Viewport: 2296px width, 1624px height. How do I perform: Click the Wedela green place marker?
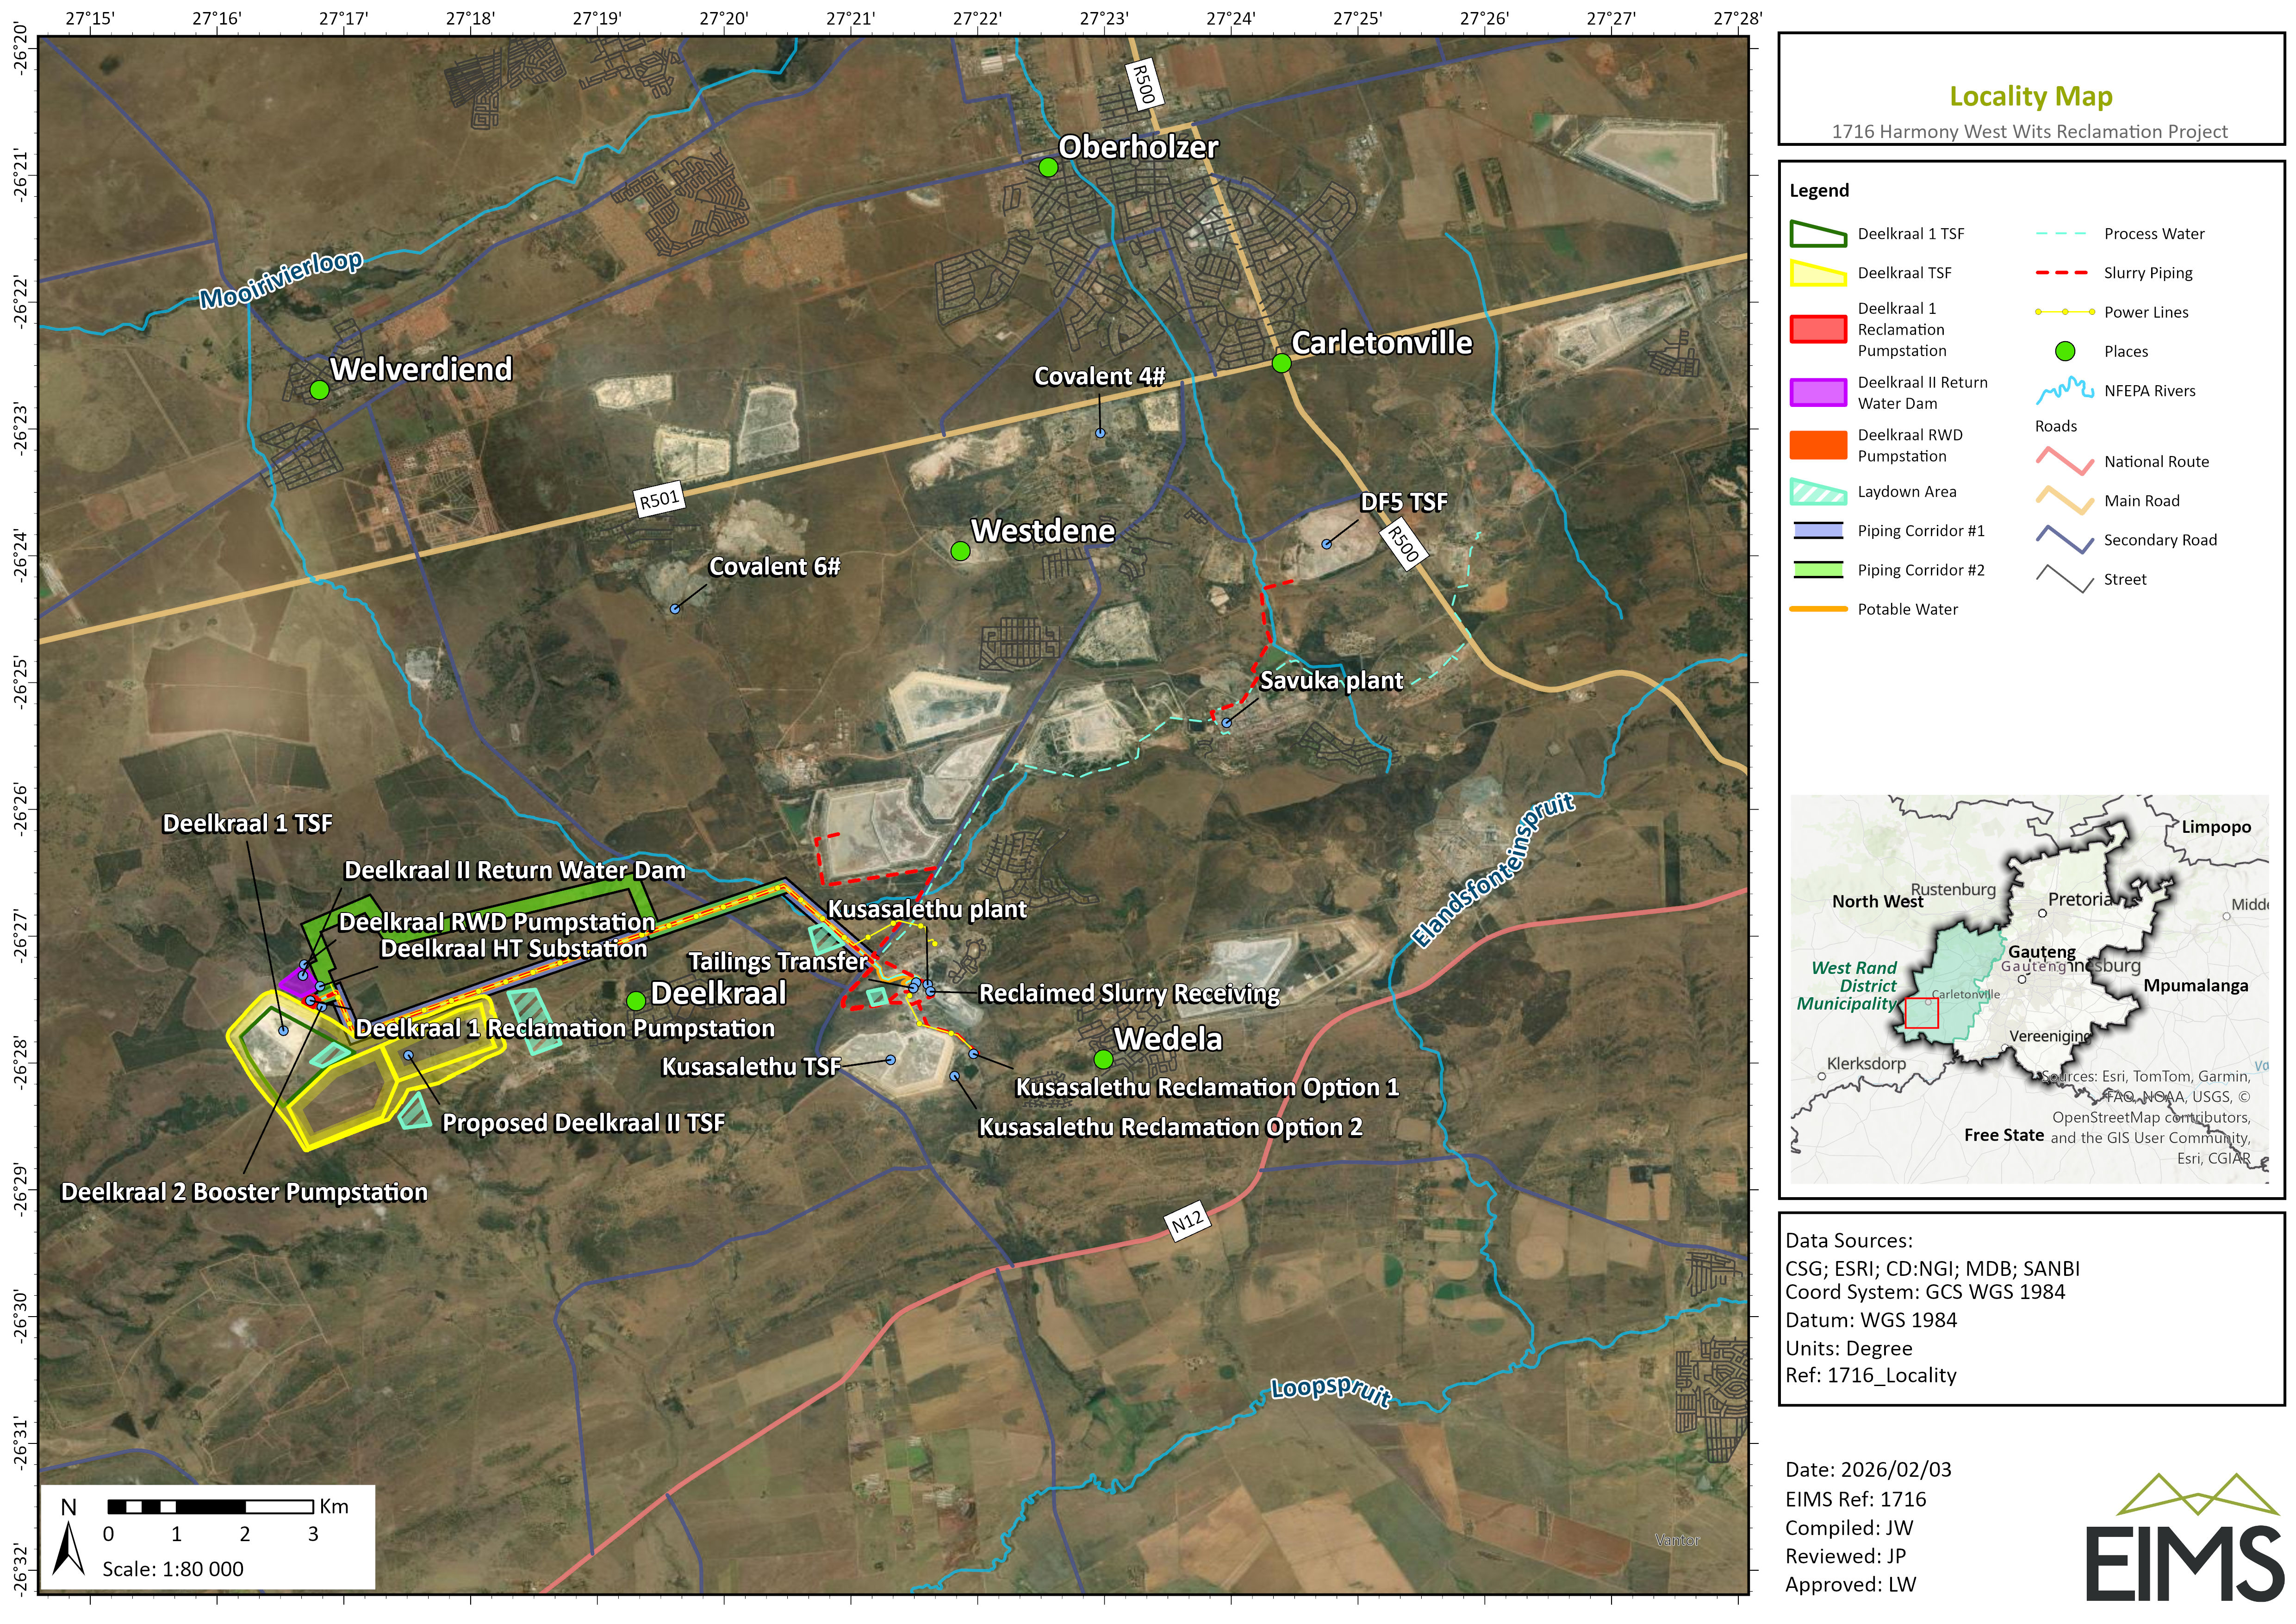pos(1103,1059)
